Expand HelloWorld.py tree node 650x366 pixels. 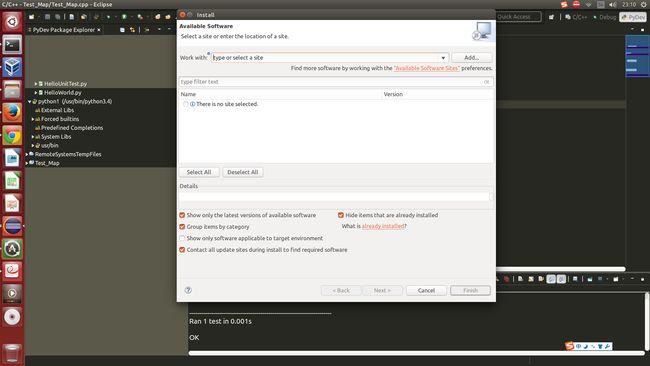pyautogui.click(x=36, y=92)
